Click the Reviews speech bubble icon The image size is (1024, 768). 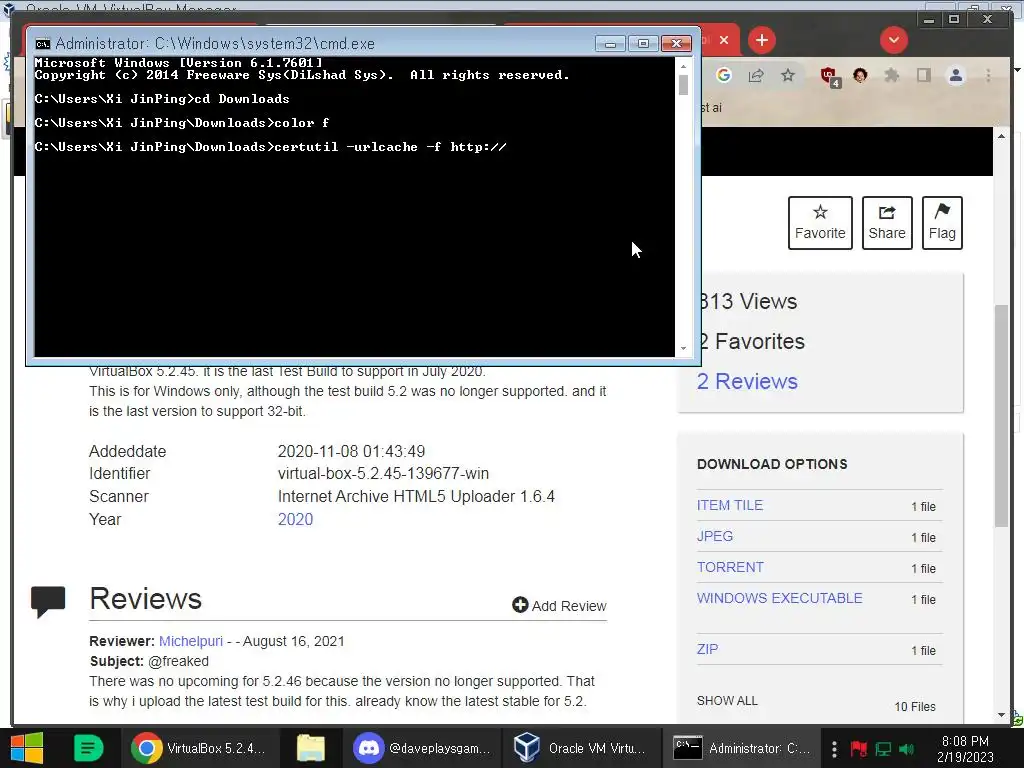[x=48, y=601]
